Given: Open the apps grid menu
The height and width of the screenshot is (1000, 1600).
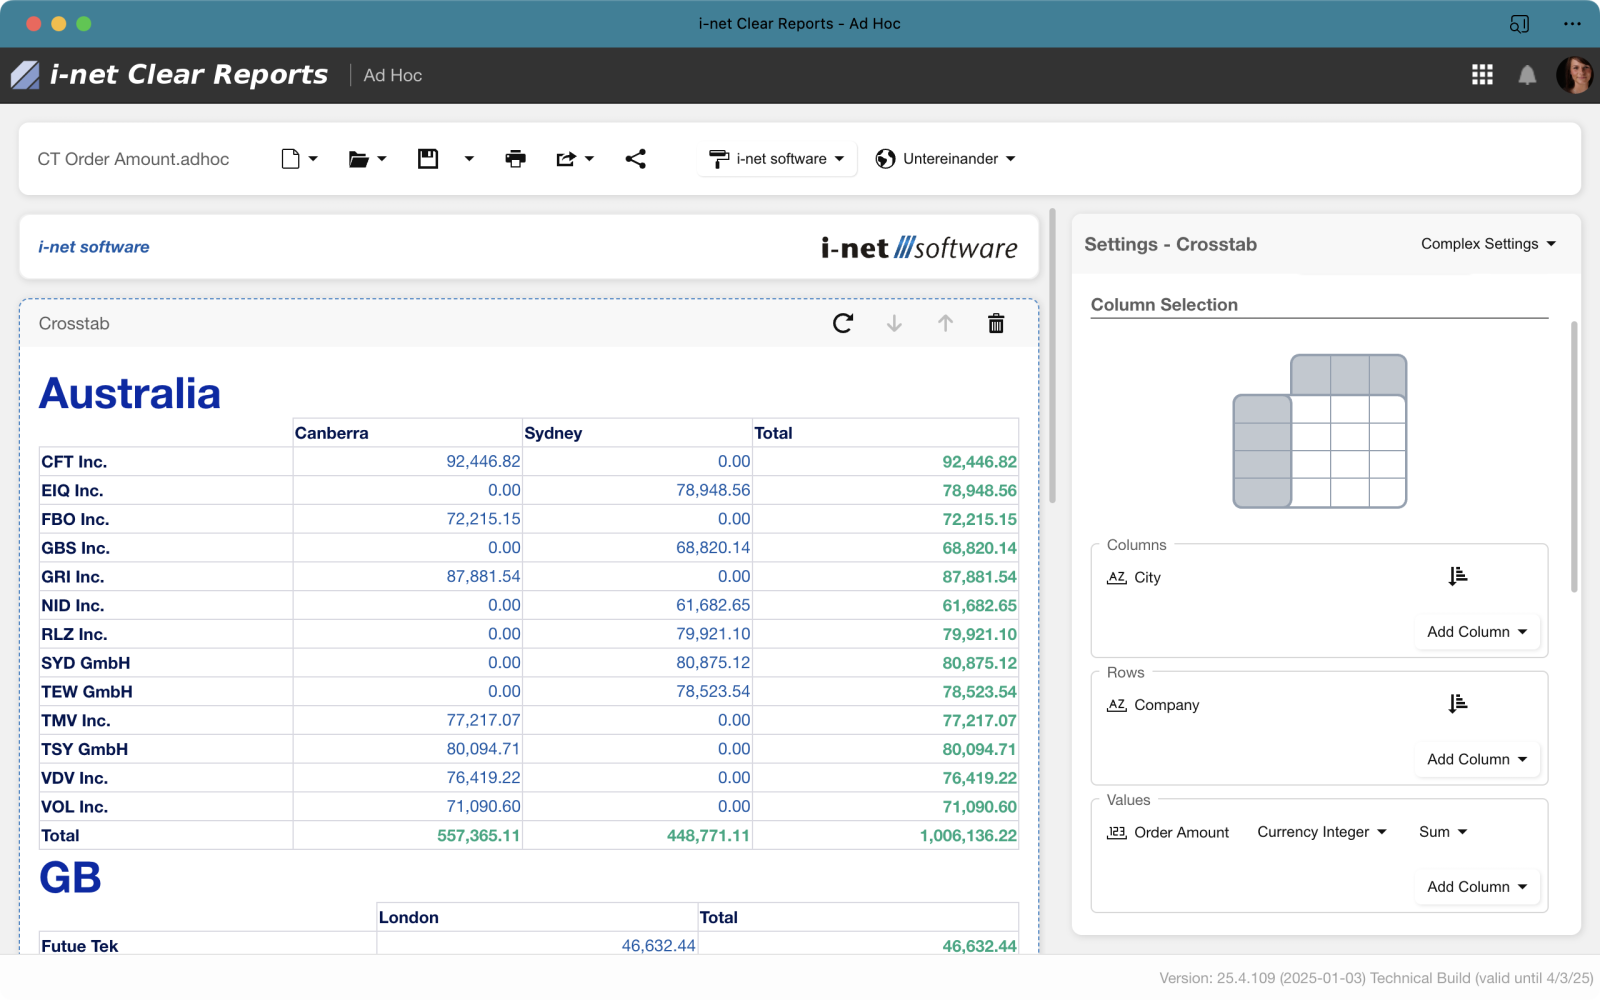Looking at the screenshot, I should pos(1482,75).
